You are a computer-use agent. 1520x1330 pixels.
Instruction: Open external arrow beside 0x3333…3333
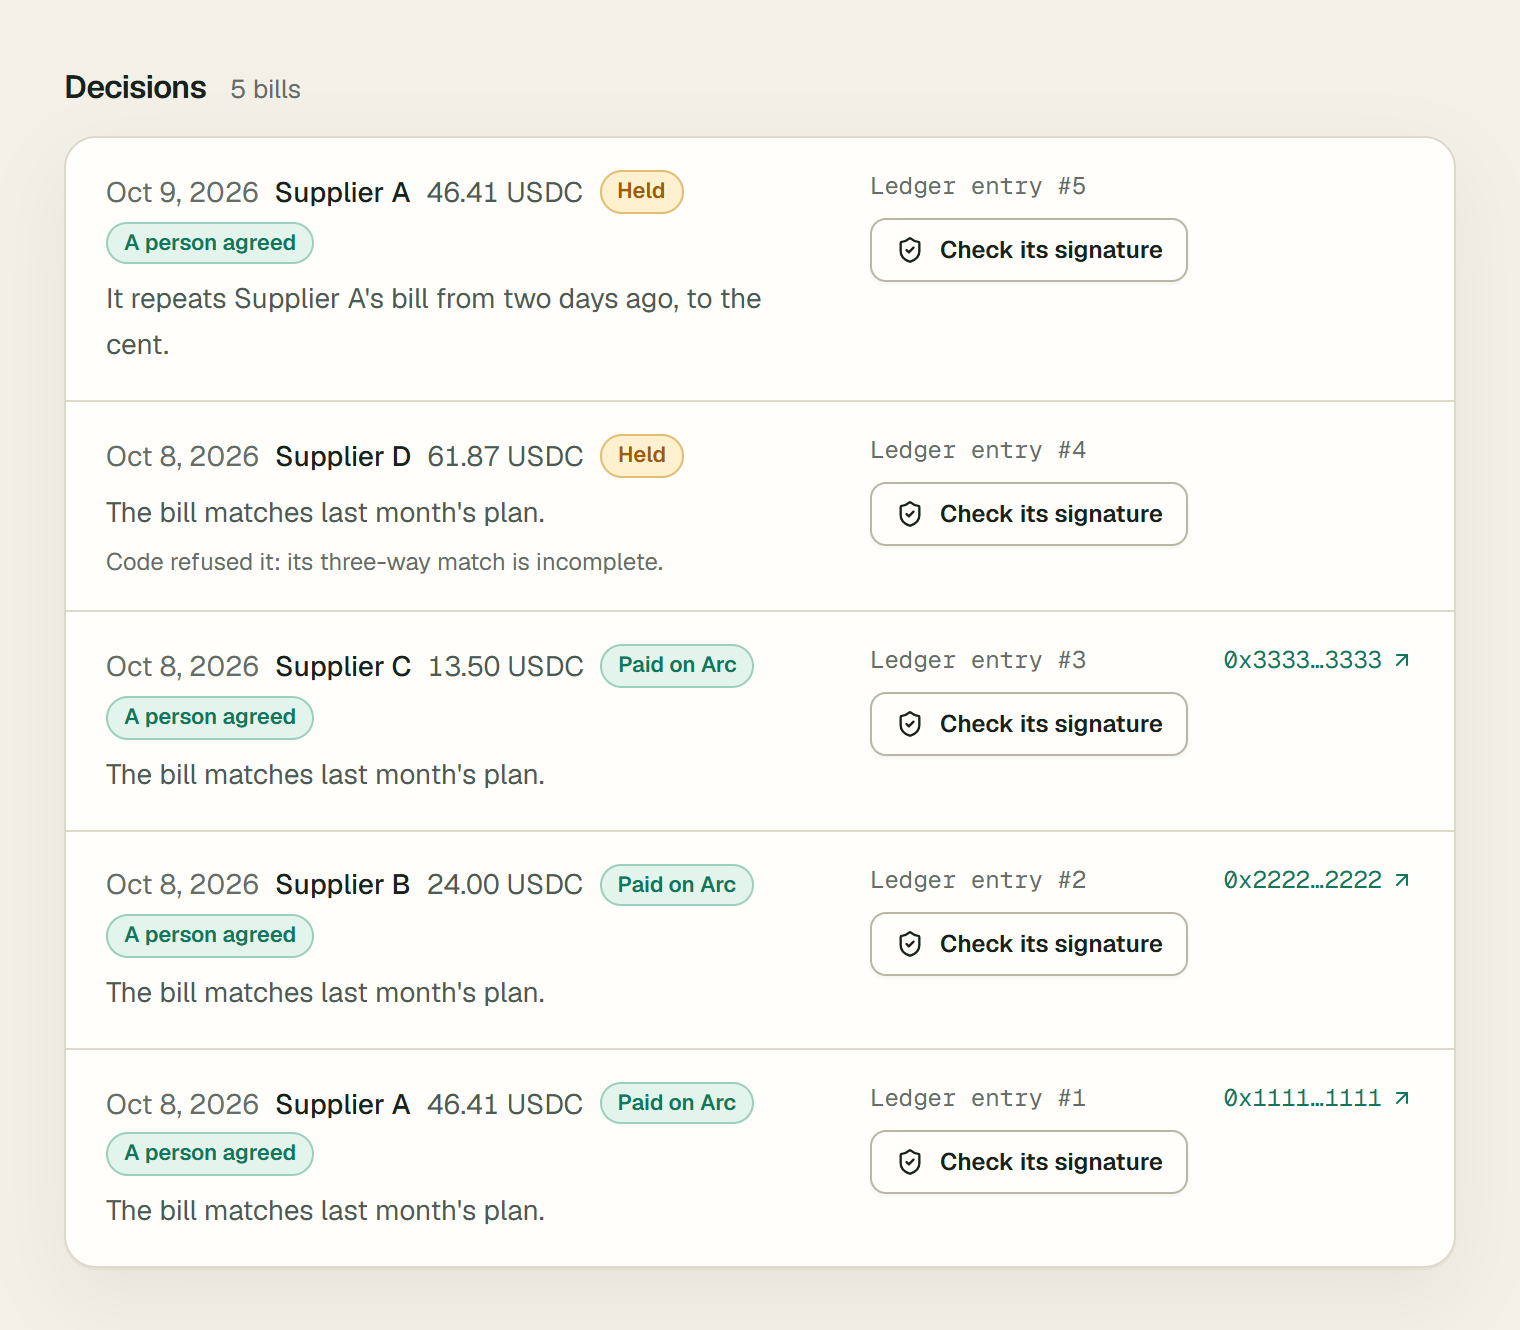tap(1402, 660)
